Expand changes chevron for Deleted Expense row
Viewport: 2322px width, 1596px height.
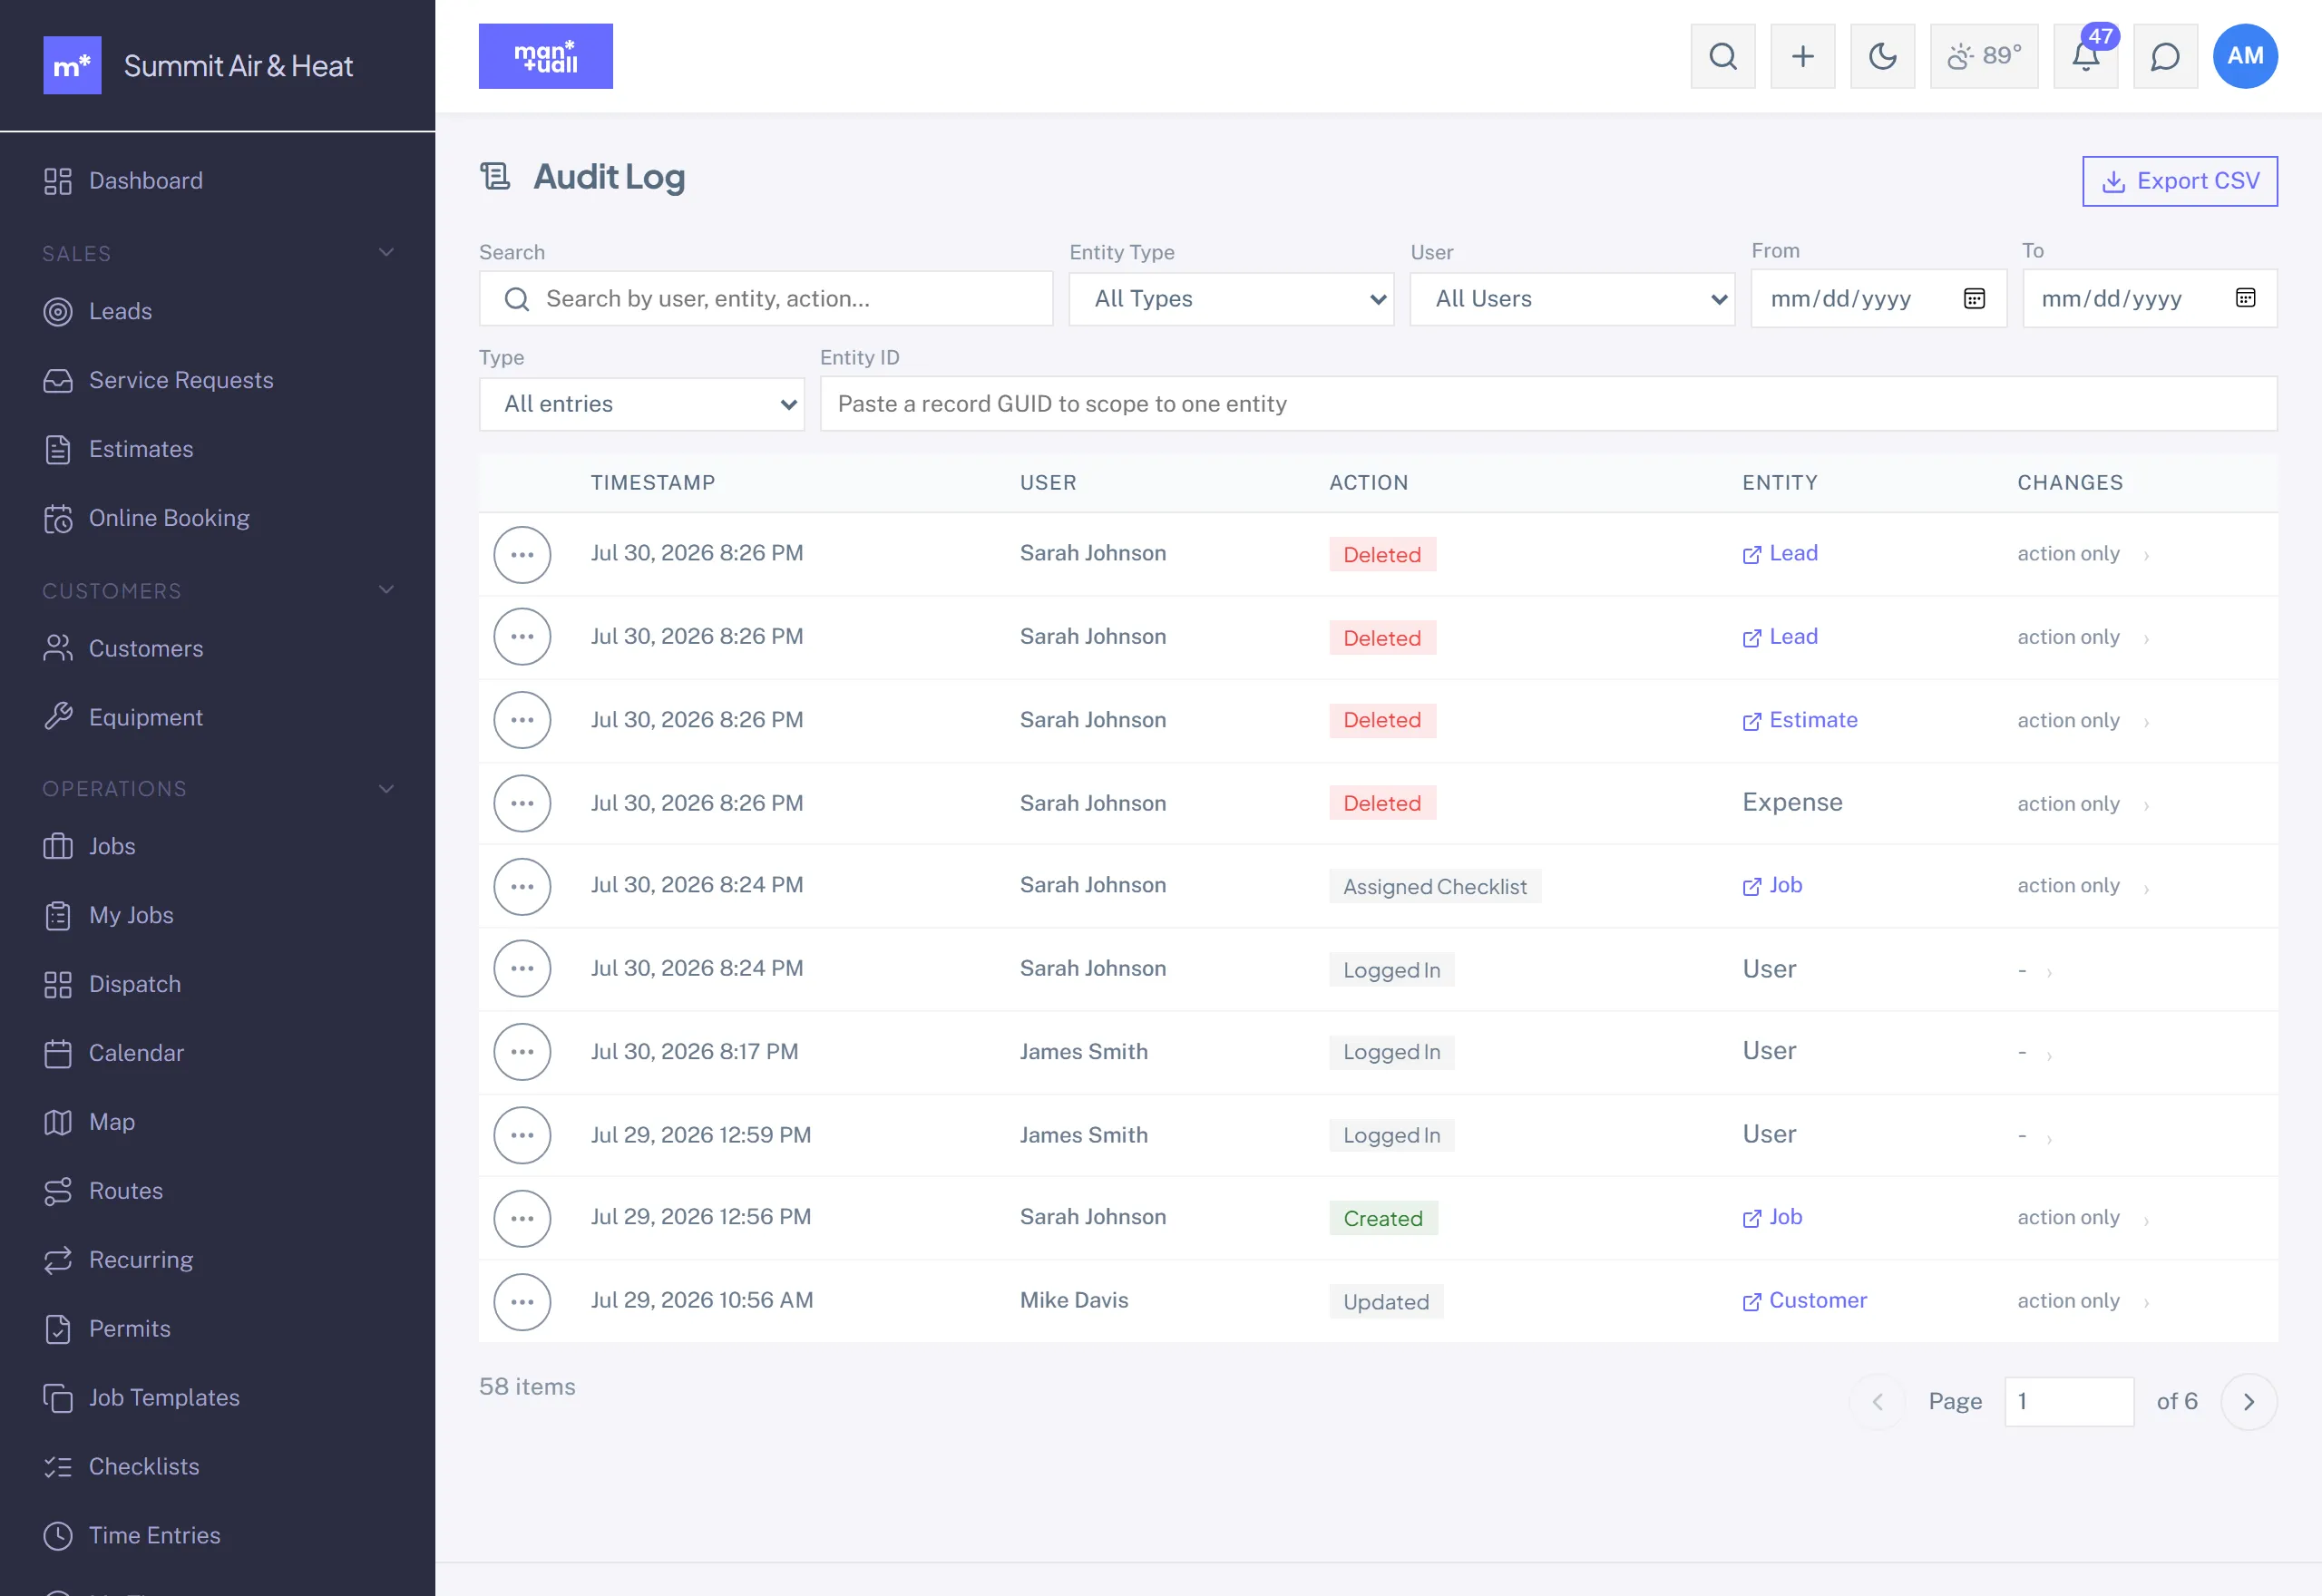pyautogui.click(x=2146, y=805)
